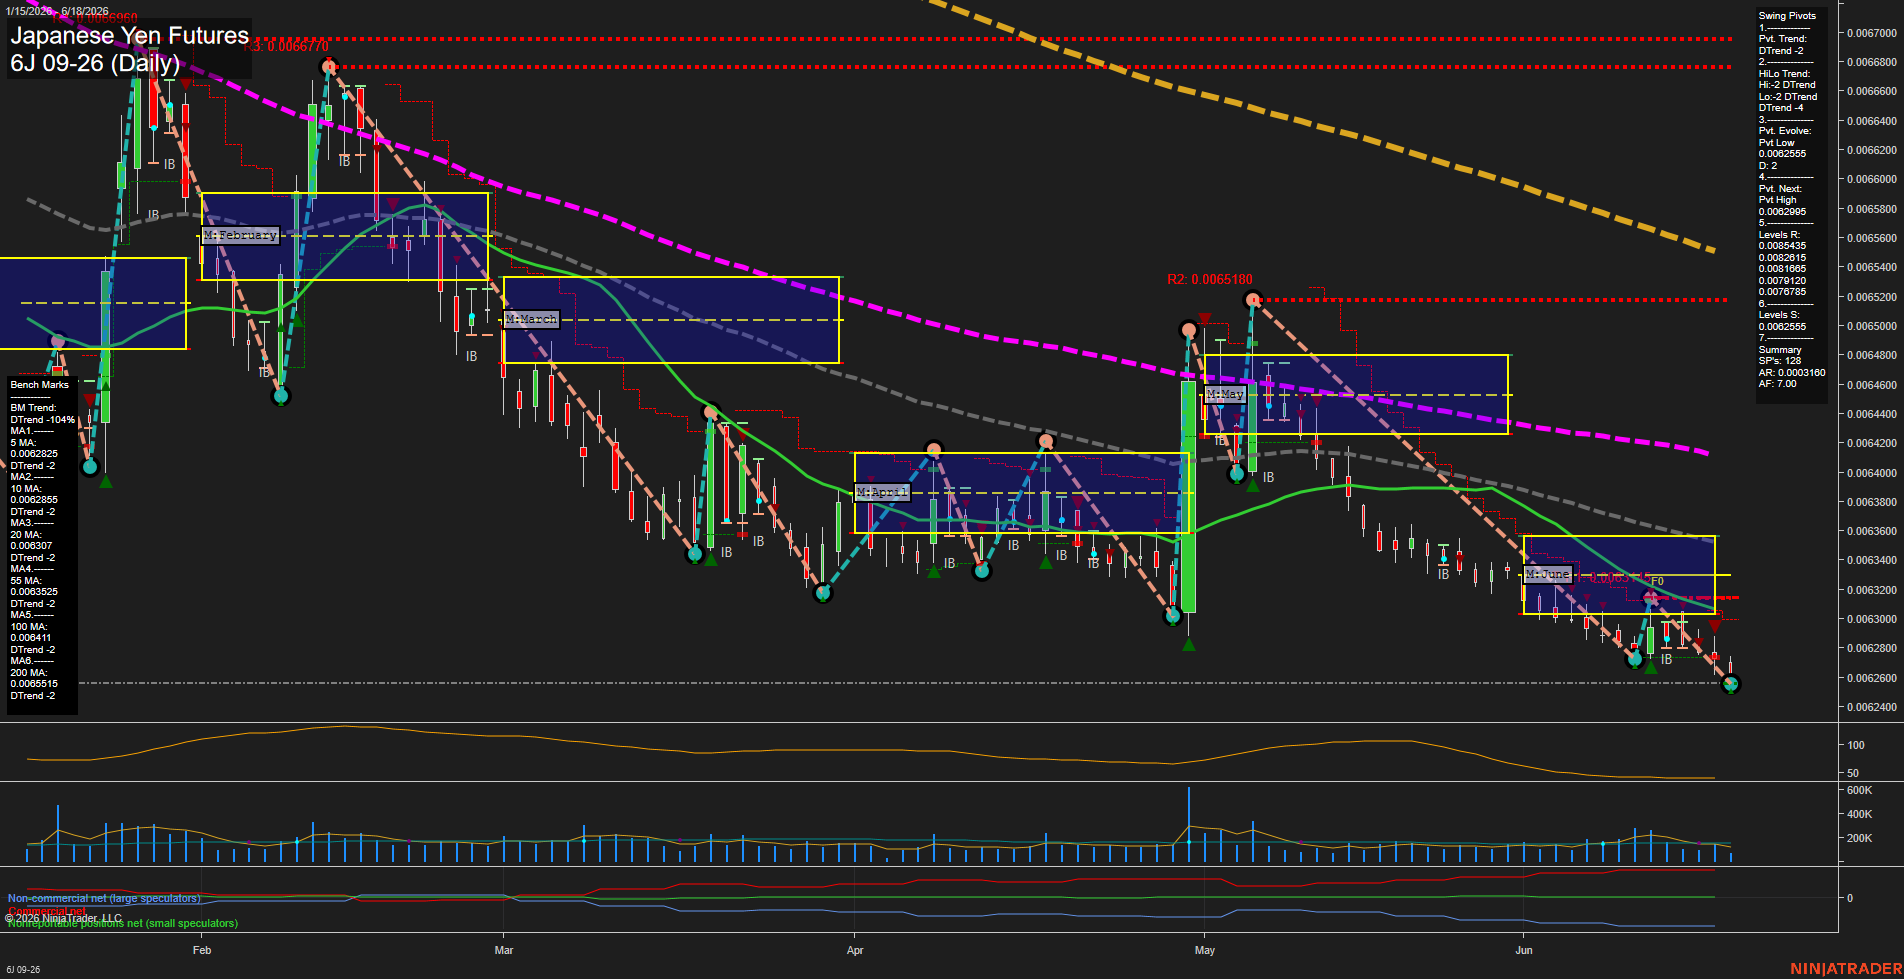Screen dimensions: 1904x979
Task: Click the 10 MA: label
Action: [26, 489]
